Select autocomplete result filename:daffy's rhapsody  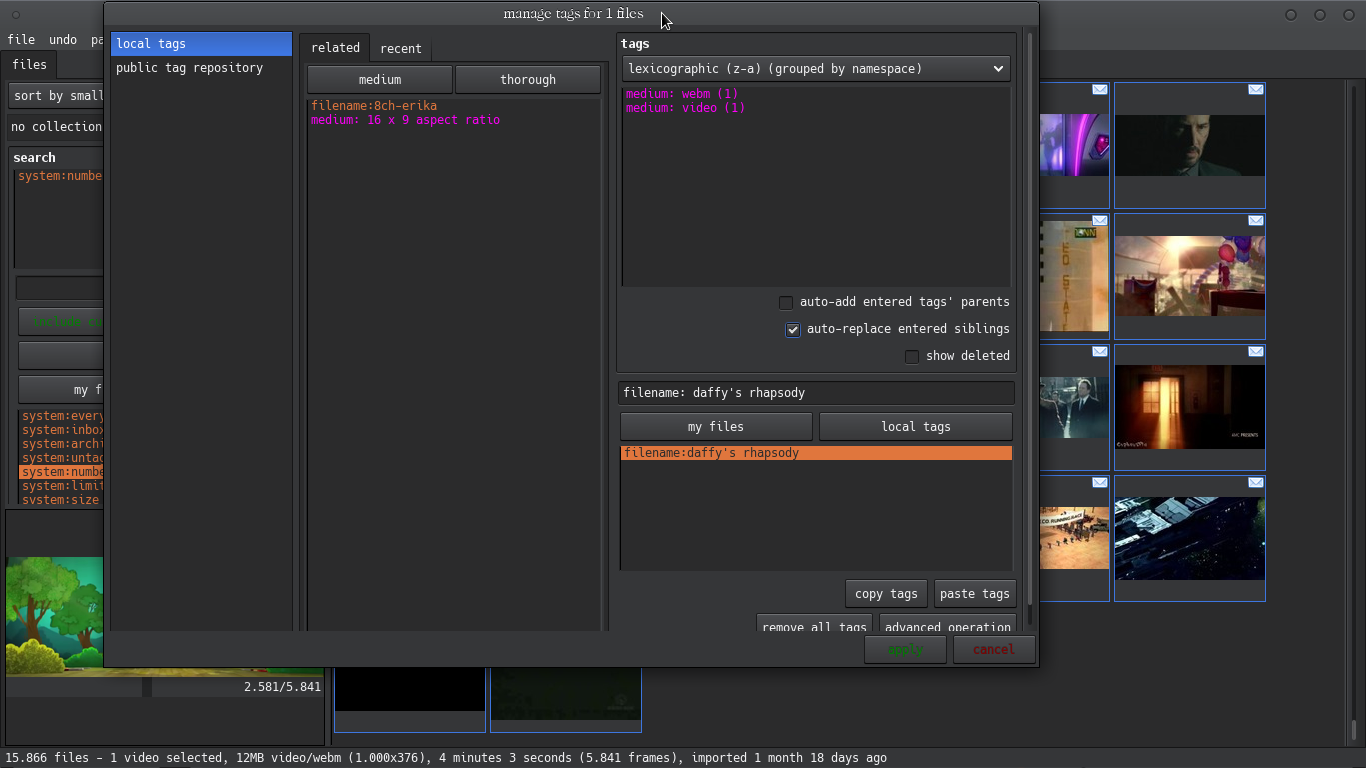coord(816,453)
